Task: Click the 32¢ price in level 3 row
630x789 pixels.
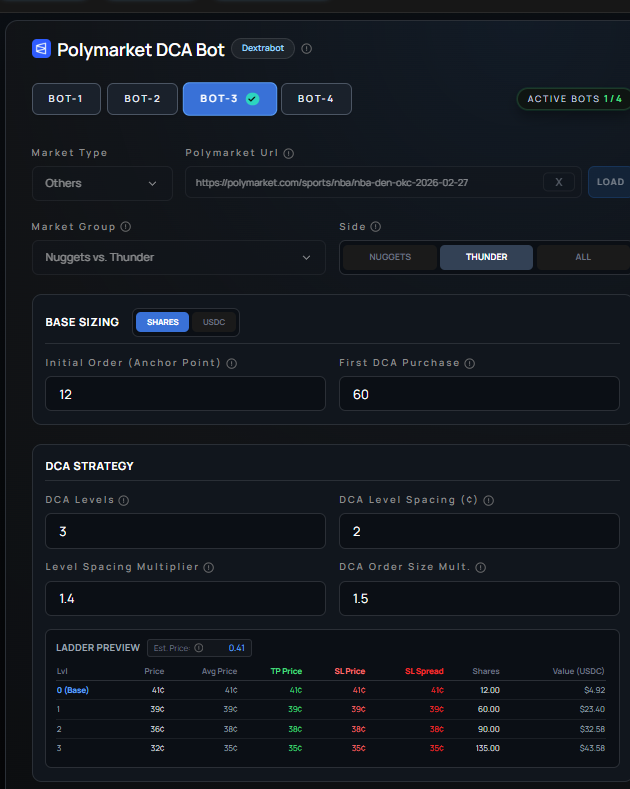Action: click(158, 748)
